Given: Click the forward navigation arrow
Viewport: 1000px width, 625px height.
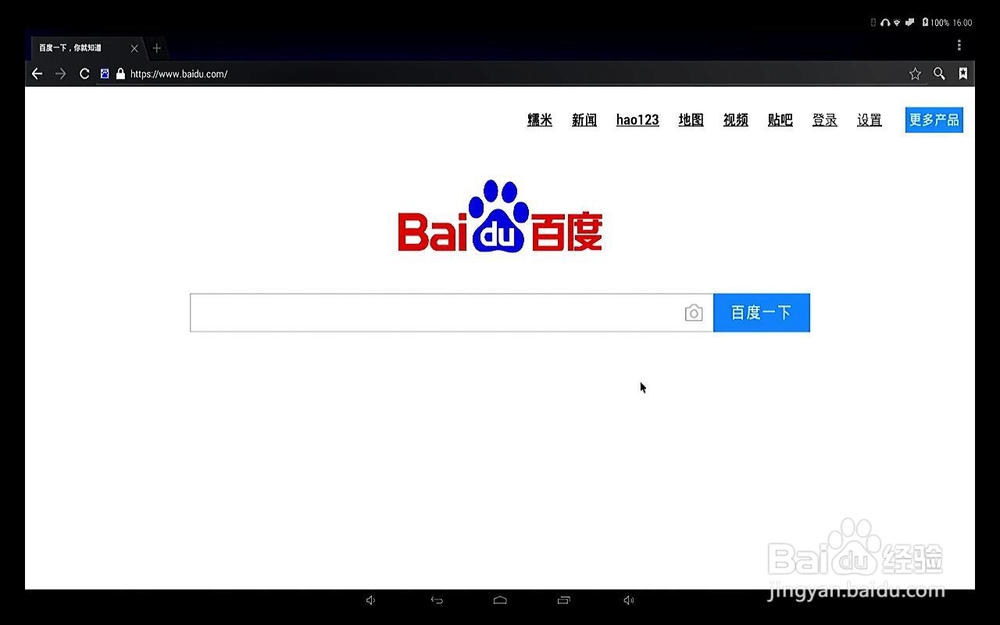Looking at the screenshot, I should [61, 73].
